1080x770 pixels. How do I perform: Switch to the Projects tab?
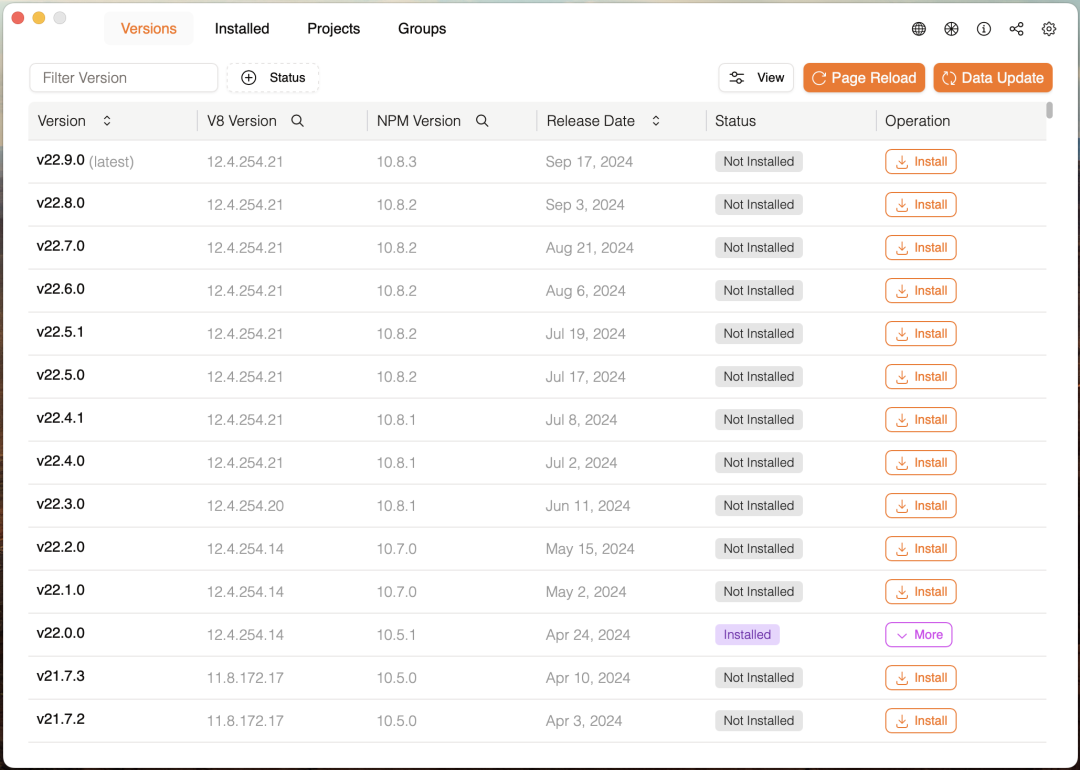tap(333, 29)
